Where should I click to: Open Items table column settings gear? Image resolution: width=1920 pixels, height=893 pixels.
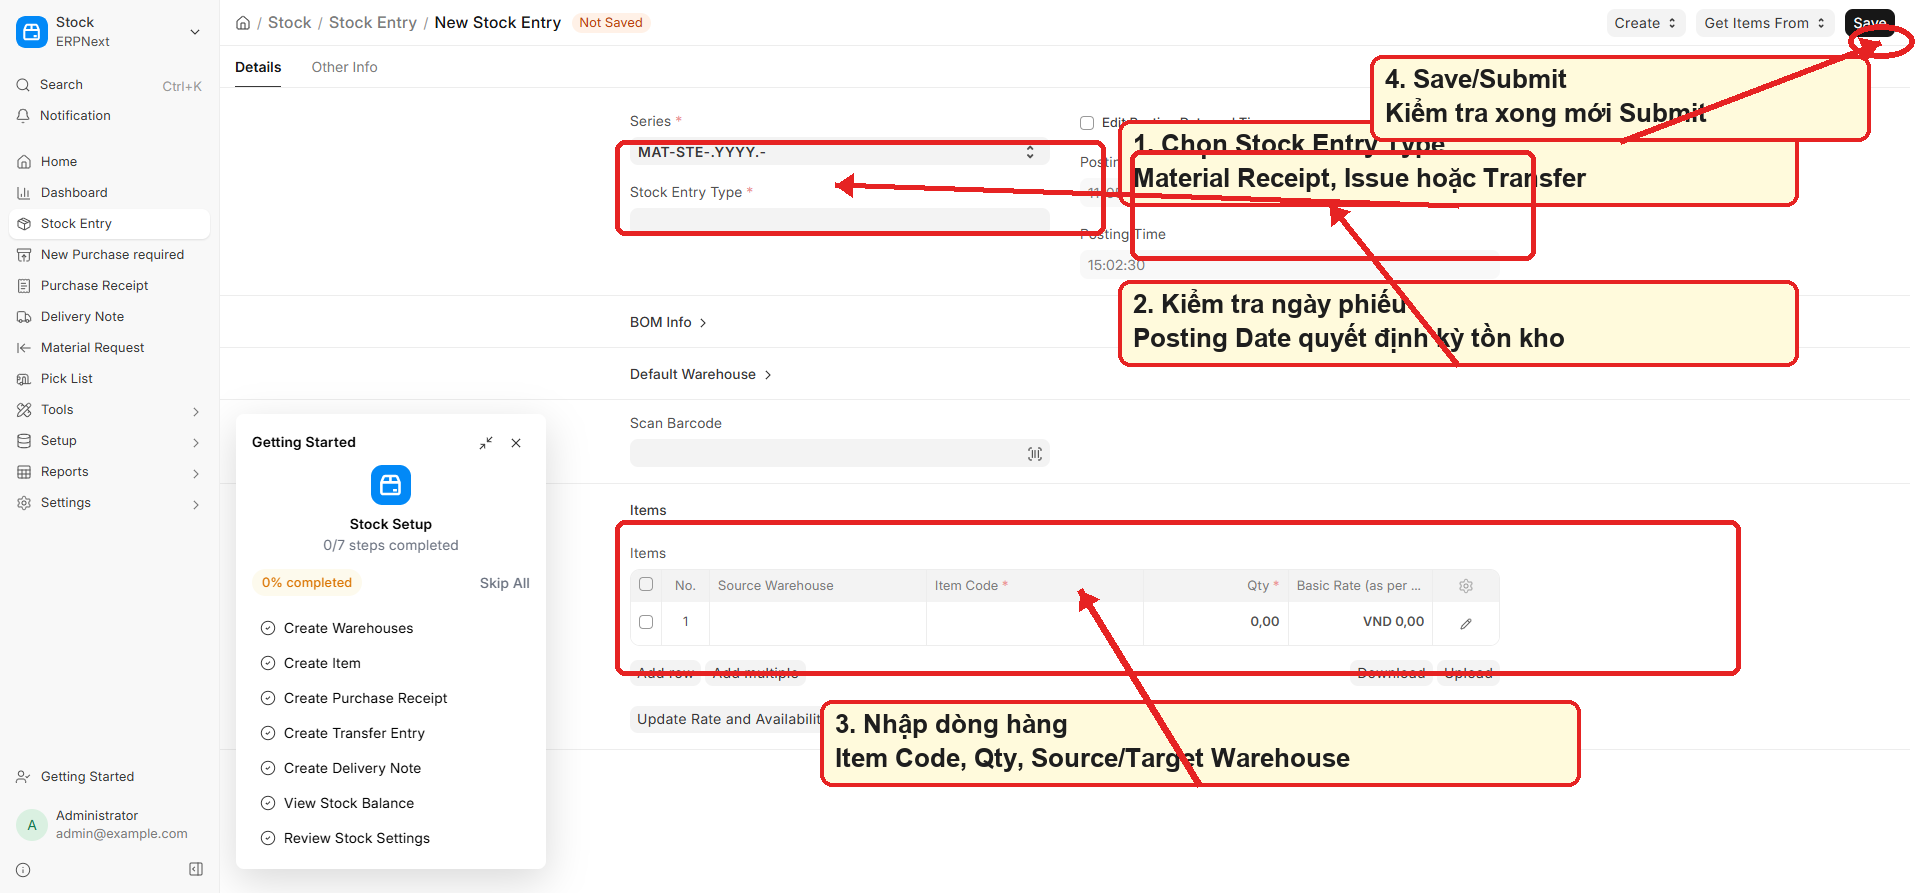1466,586
